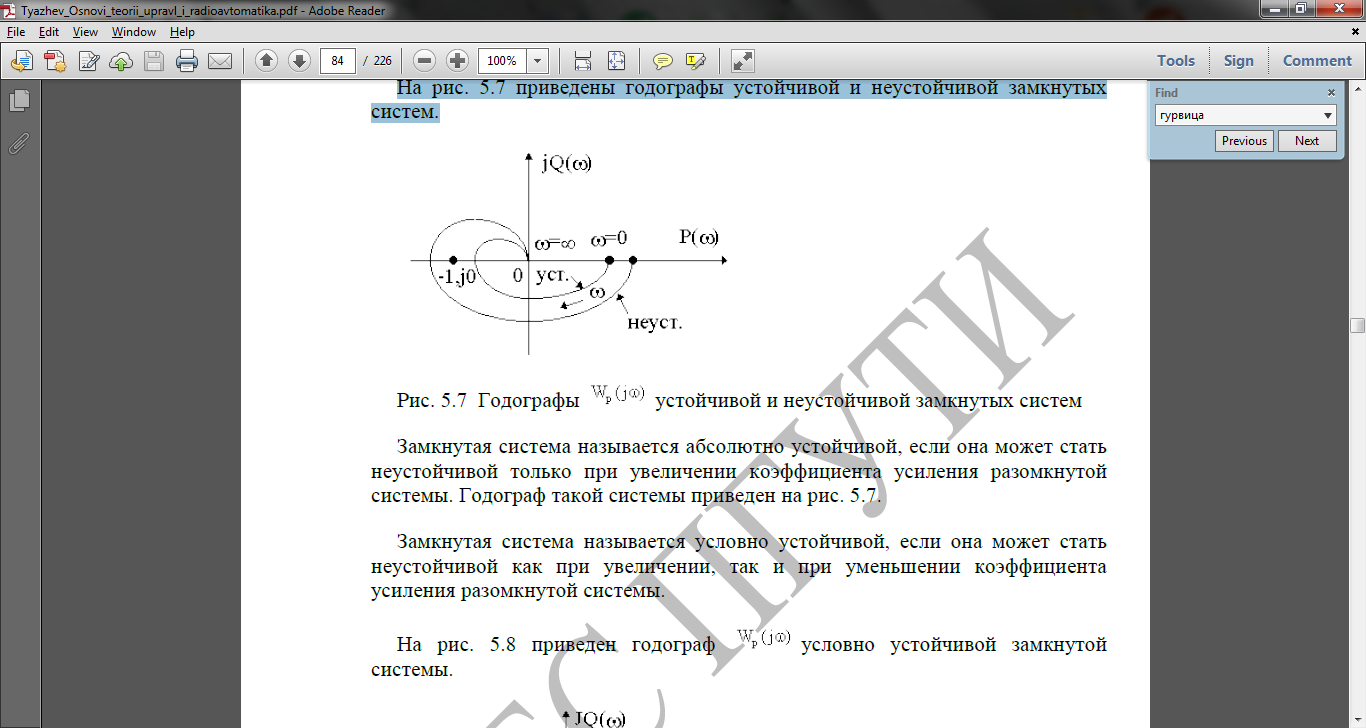Image resolution: width=1366 pixels, height=728 pixels.
Task: Click the 'jQ(ω)' axis label of Fig. 5.7
Action: coord(566,164)
